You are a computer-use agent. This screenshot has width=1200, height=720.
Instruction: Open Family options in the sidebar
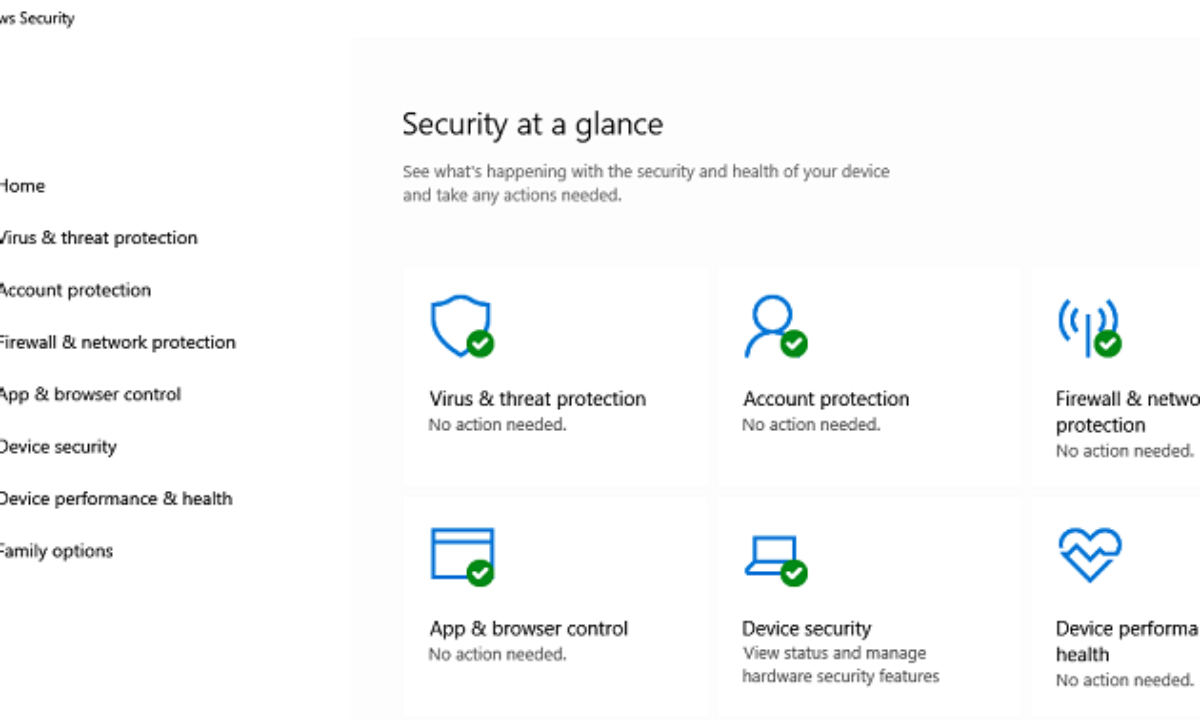pos(56,550)
